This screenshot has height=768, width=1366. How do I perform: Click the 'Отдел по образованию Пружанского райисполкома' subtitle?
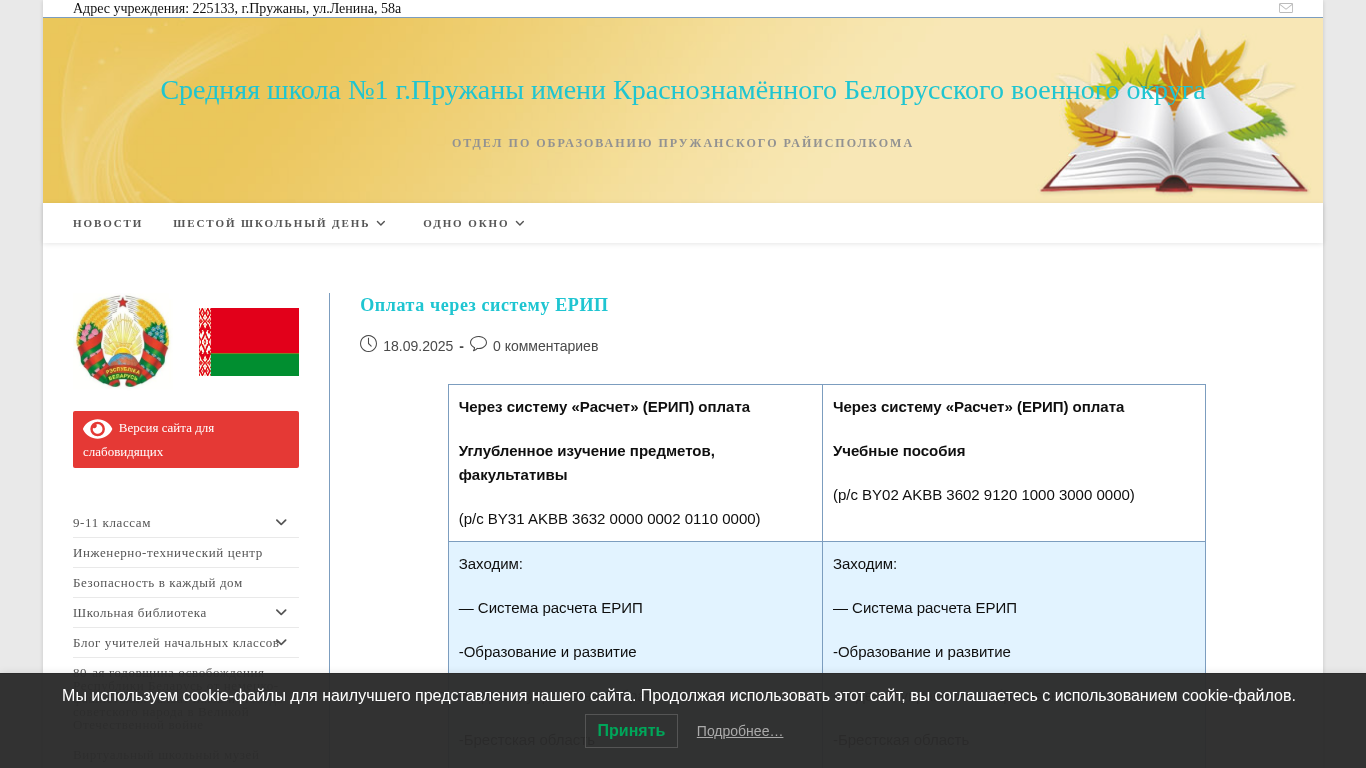tap(683, 143)
